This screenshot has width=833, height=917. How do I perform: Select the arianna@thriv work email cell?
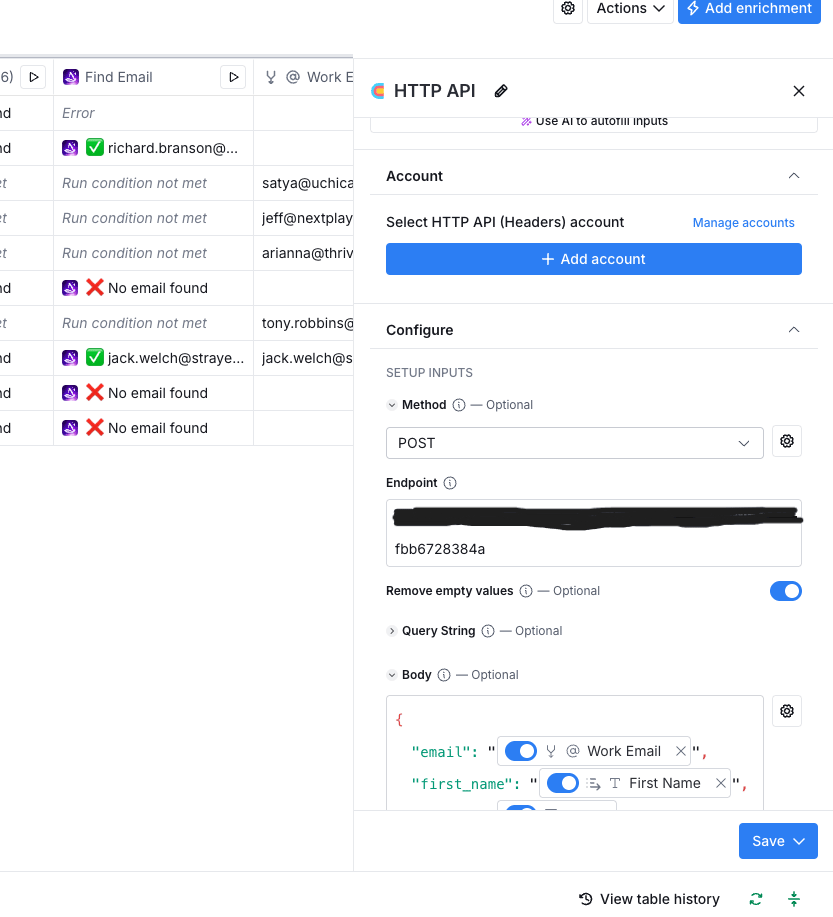click(x=304, y=253)
